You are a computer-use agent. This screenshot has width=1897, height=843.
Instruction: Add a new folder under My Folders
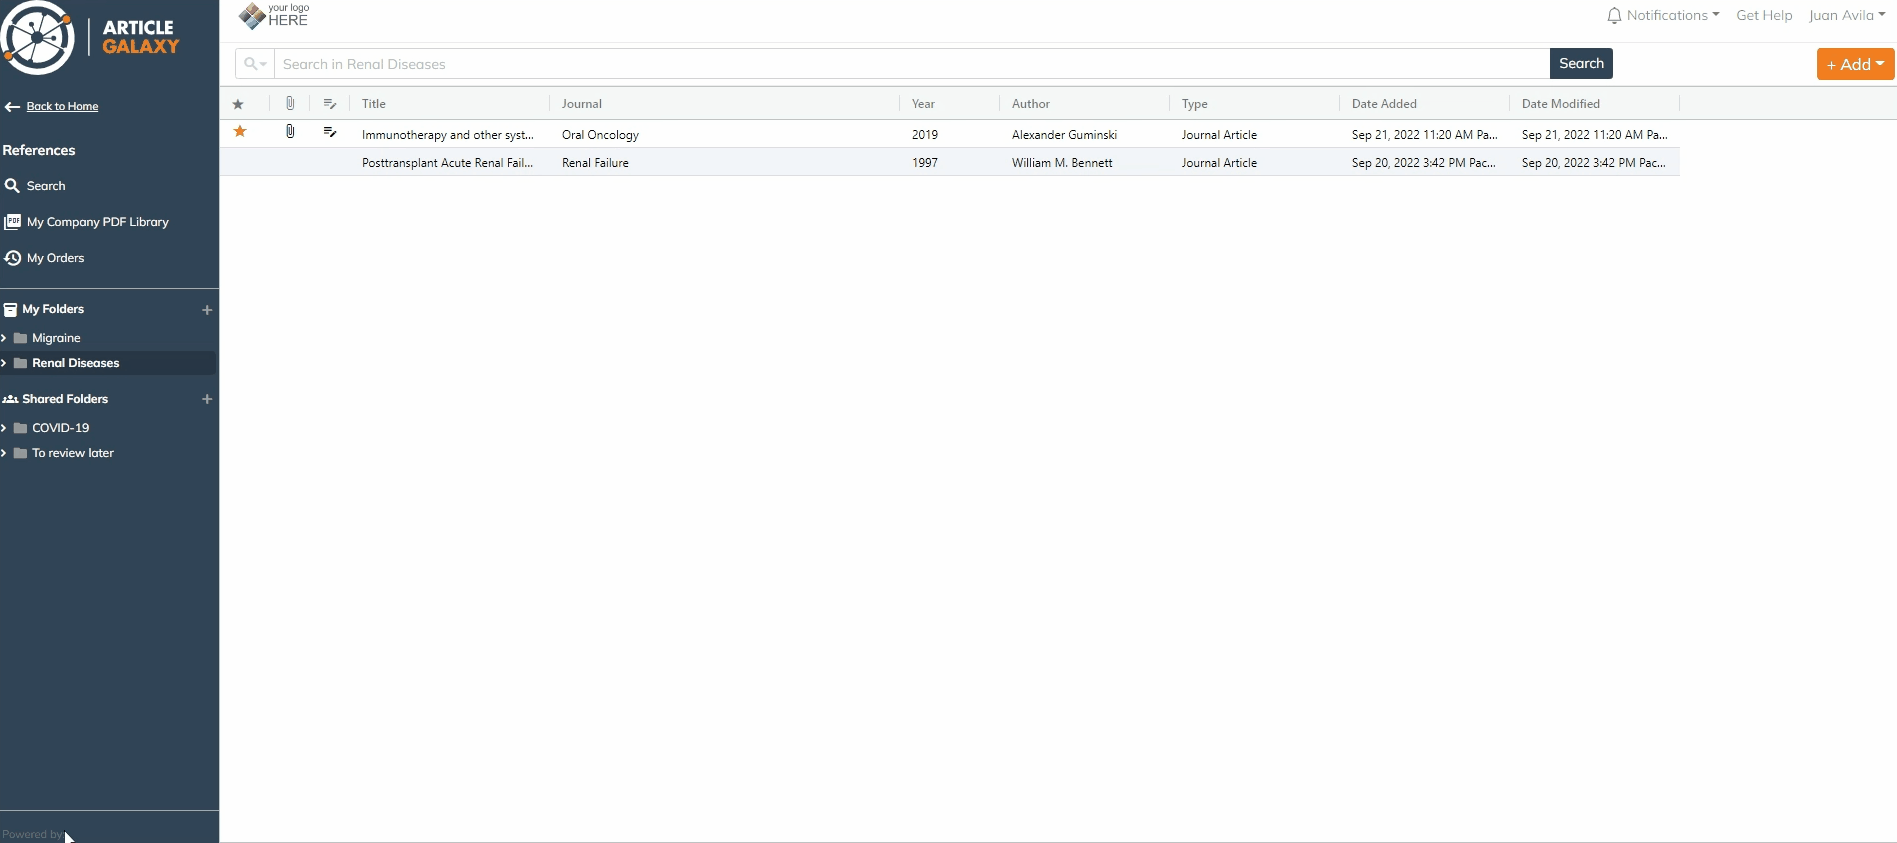[x=207, y=310]
